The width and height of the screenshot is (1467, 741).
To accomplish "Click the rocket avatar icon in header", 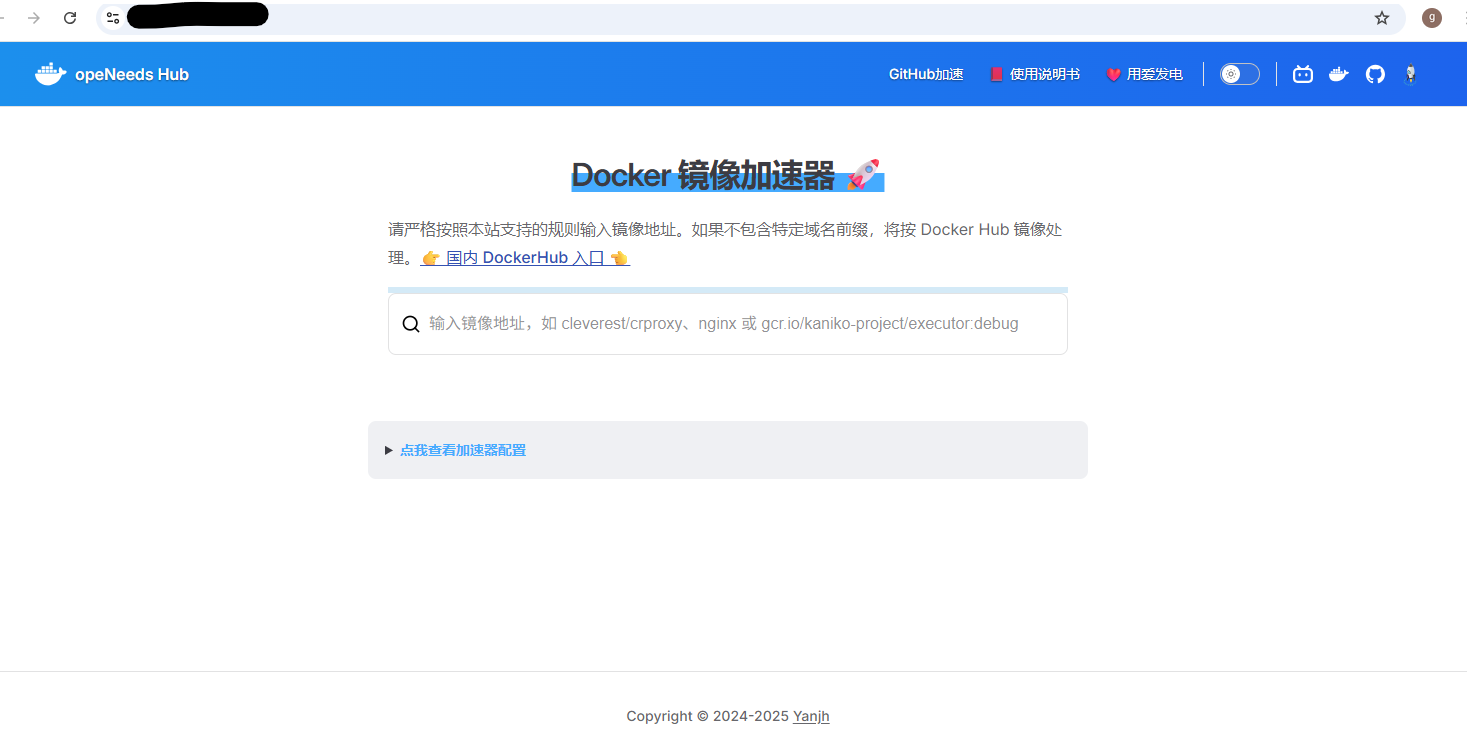I will coord(1410,74).
